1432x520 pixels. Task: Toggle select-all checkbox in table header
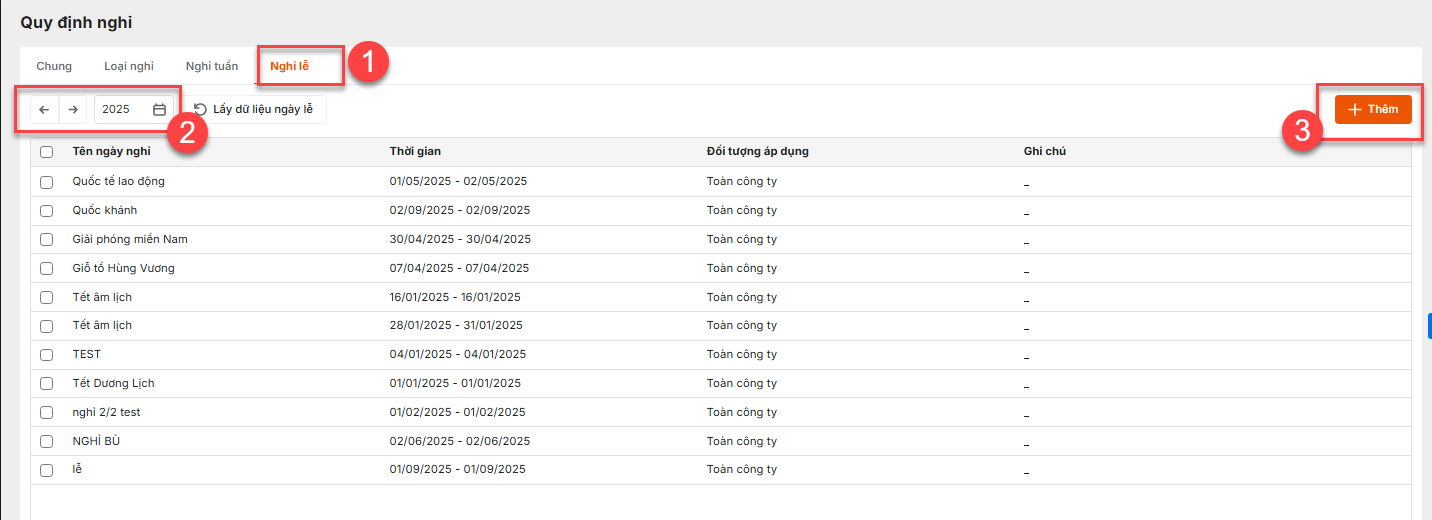[46, 152]
